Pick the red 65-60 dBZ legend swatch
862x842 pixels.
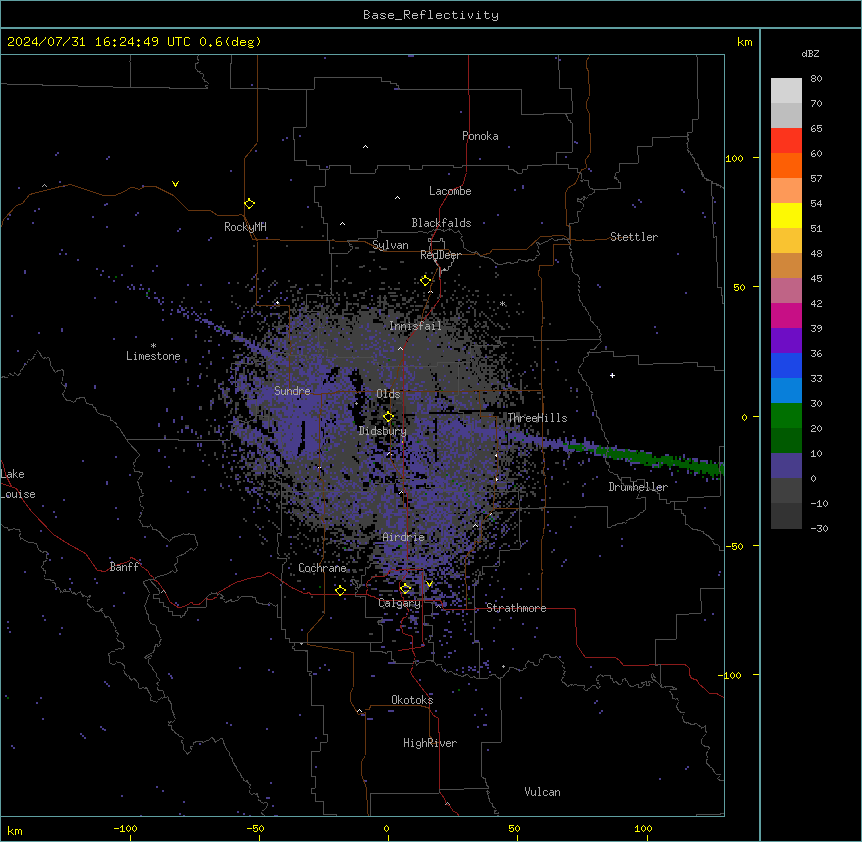coord(786,141)
